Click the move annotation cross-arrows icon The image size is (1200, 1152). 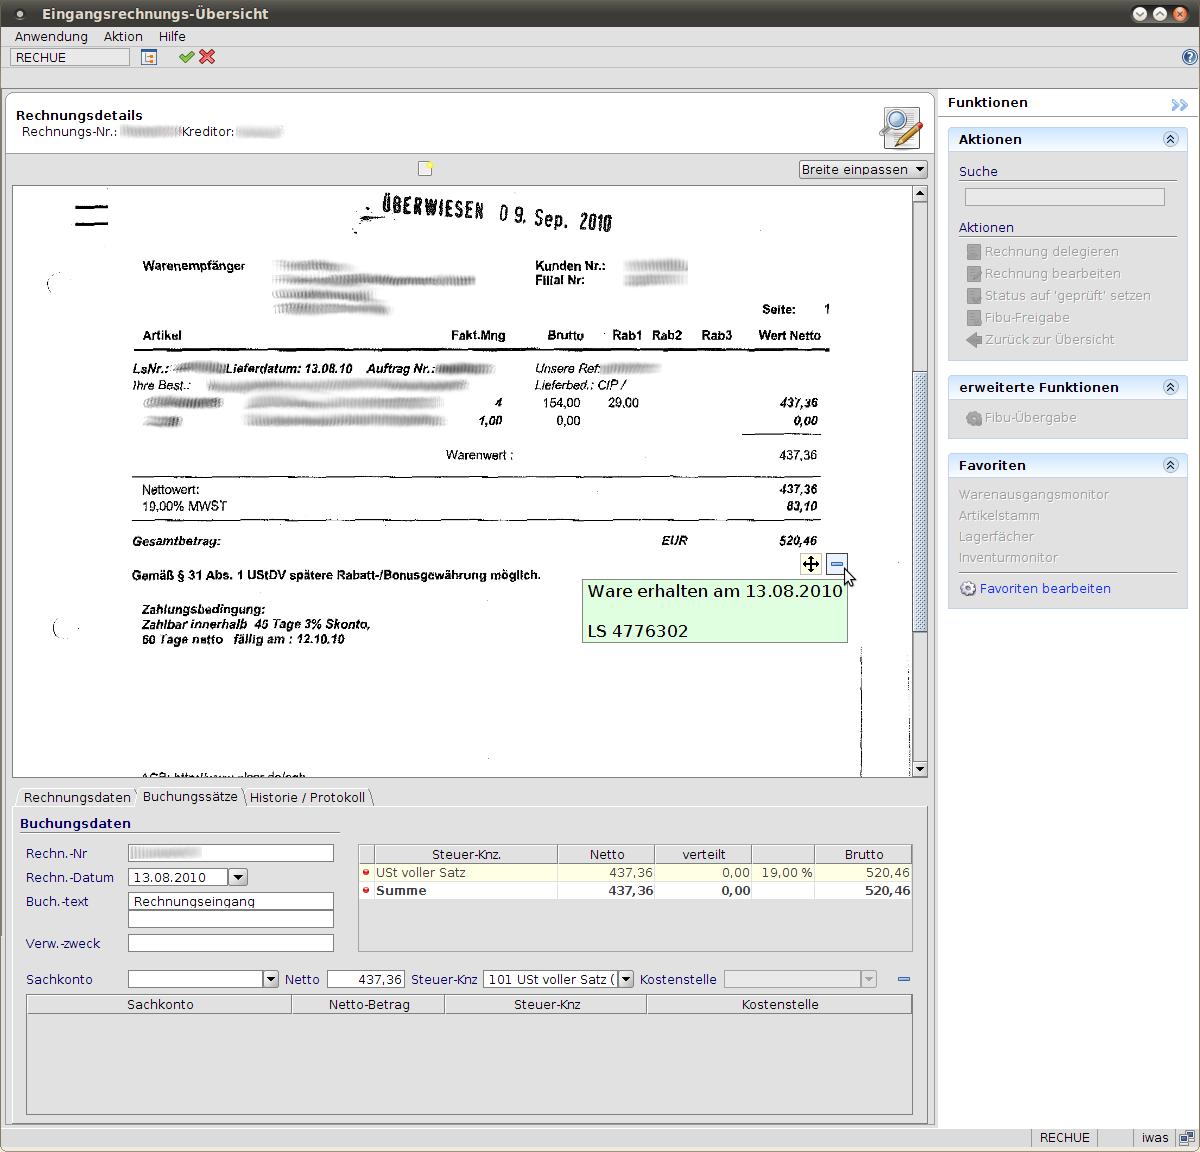[811, 564]
